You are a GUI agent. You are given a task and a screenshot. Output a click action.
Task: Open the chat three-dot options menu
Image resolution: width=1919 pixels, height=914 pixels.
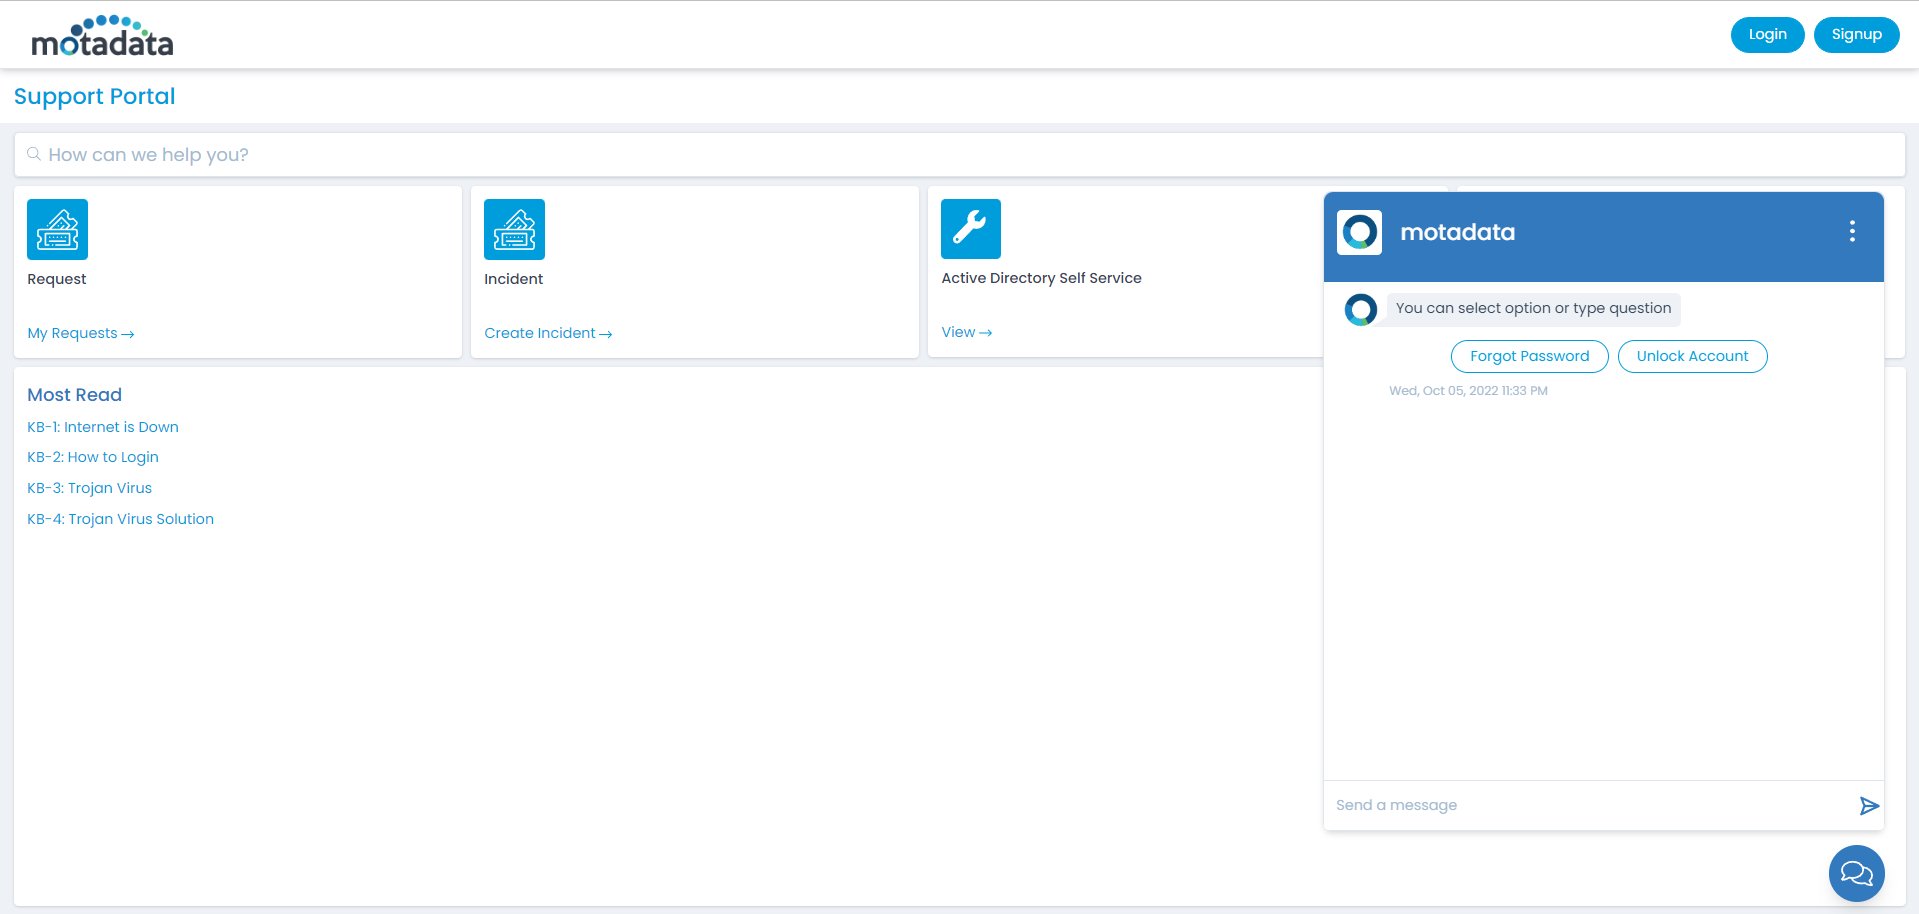[1852, 232]
